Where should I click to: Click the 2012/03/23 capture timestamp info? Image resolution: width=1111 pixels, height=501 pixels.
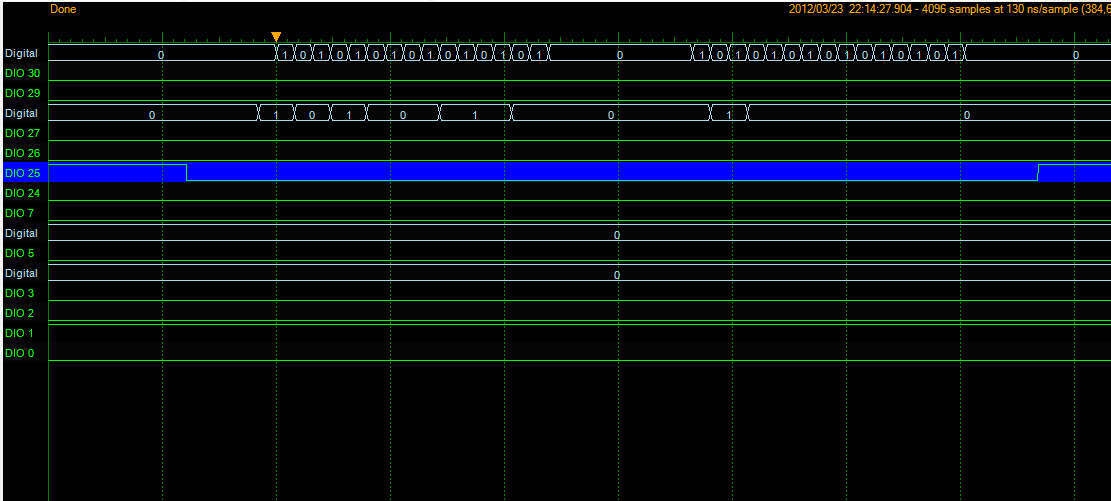949,9
